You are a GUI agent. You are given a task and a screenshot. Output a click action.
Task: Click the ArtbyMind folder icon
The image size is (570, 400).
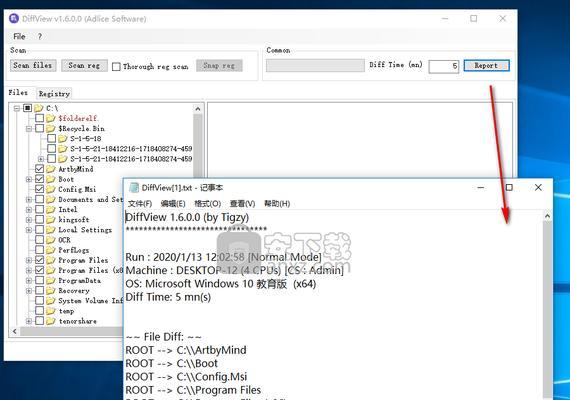click(51, 169)
